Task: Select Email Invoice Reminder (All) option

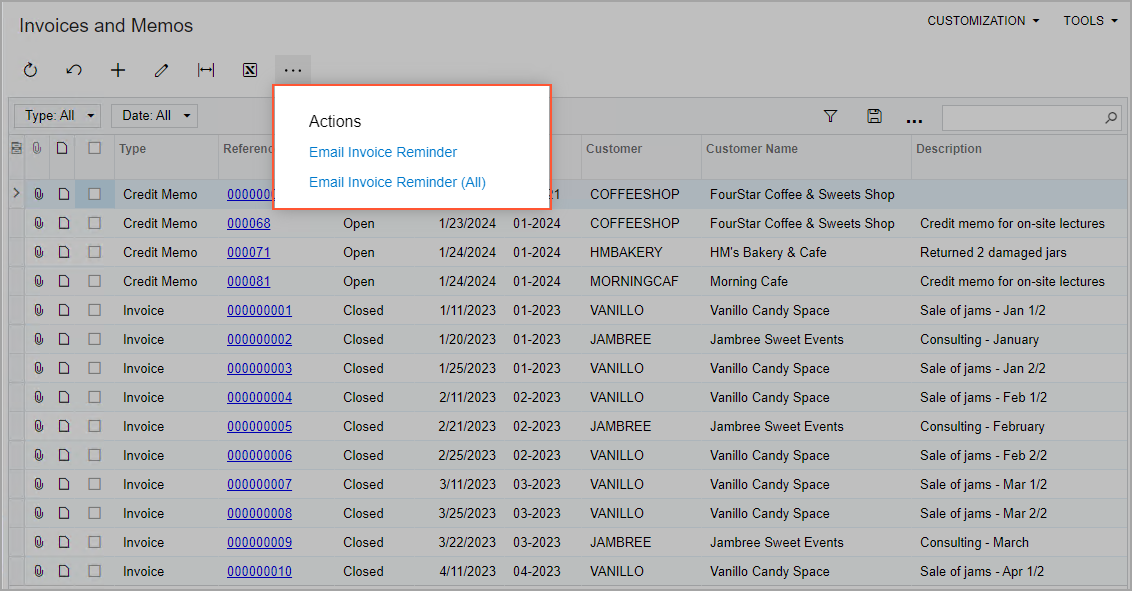Action: (x=397, y=182)
